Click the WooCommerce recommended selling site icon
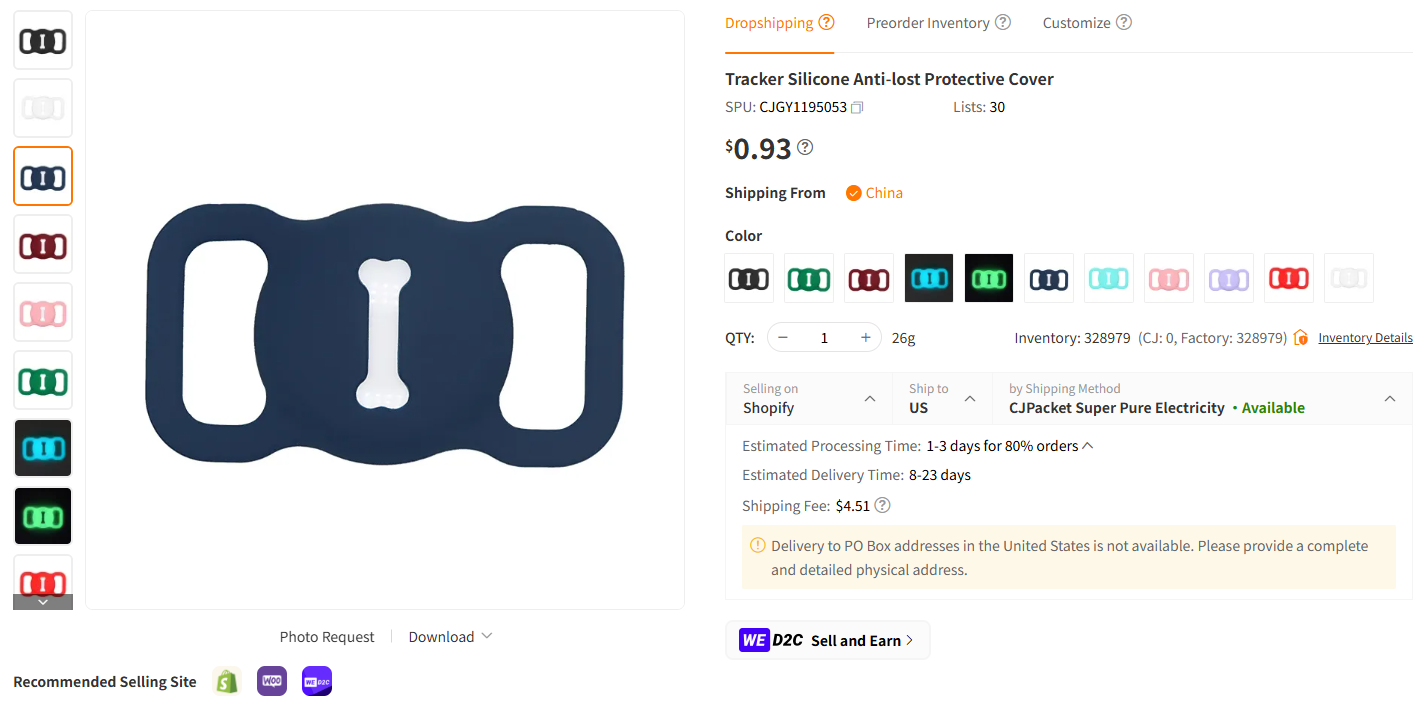Image resolution: width=1423 pixels, height=702 pixels. (271, 681)
